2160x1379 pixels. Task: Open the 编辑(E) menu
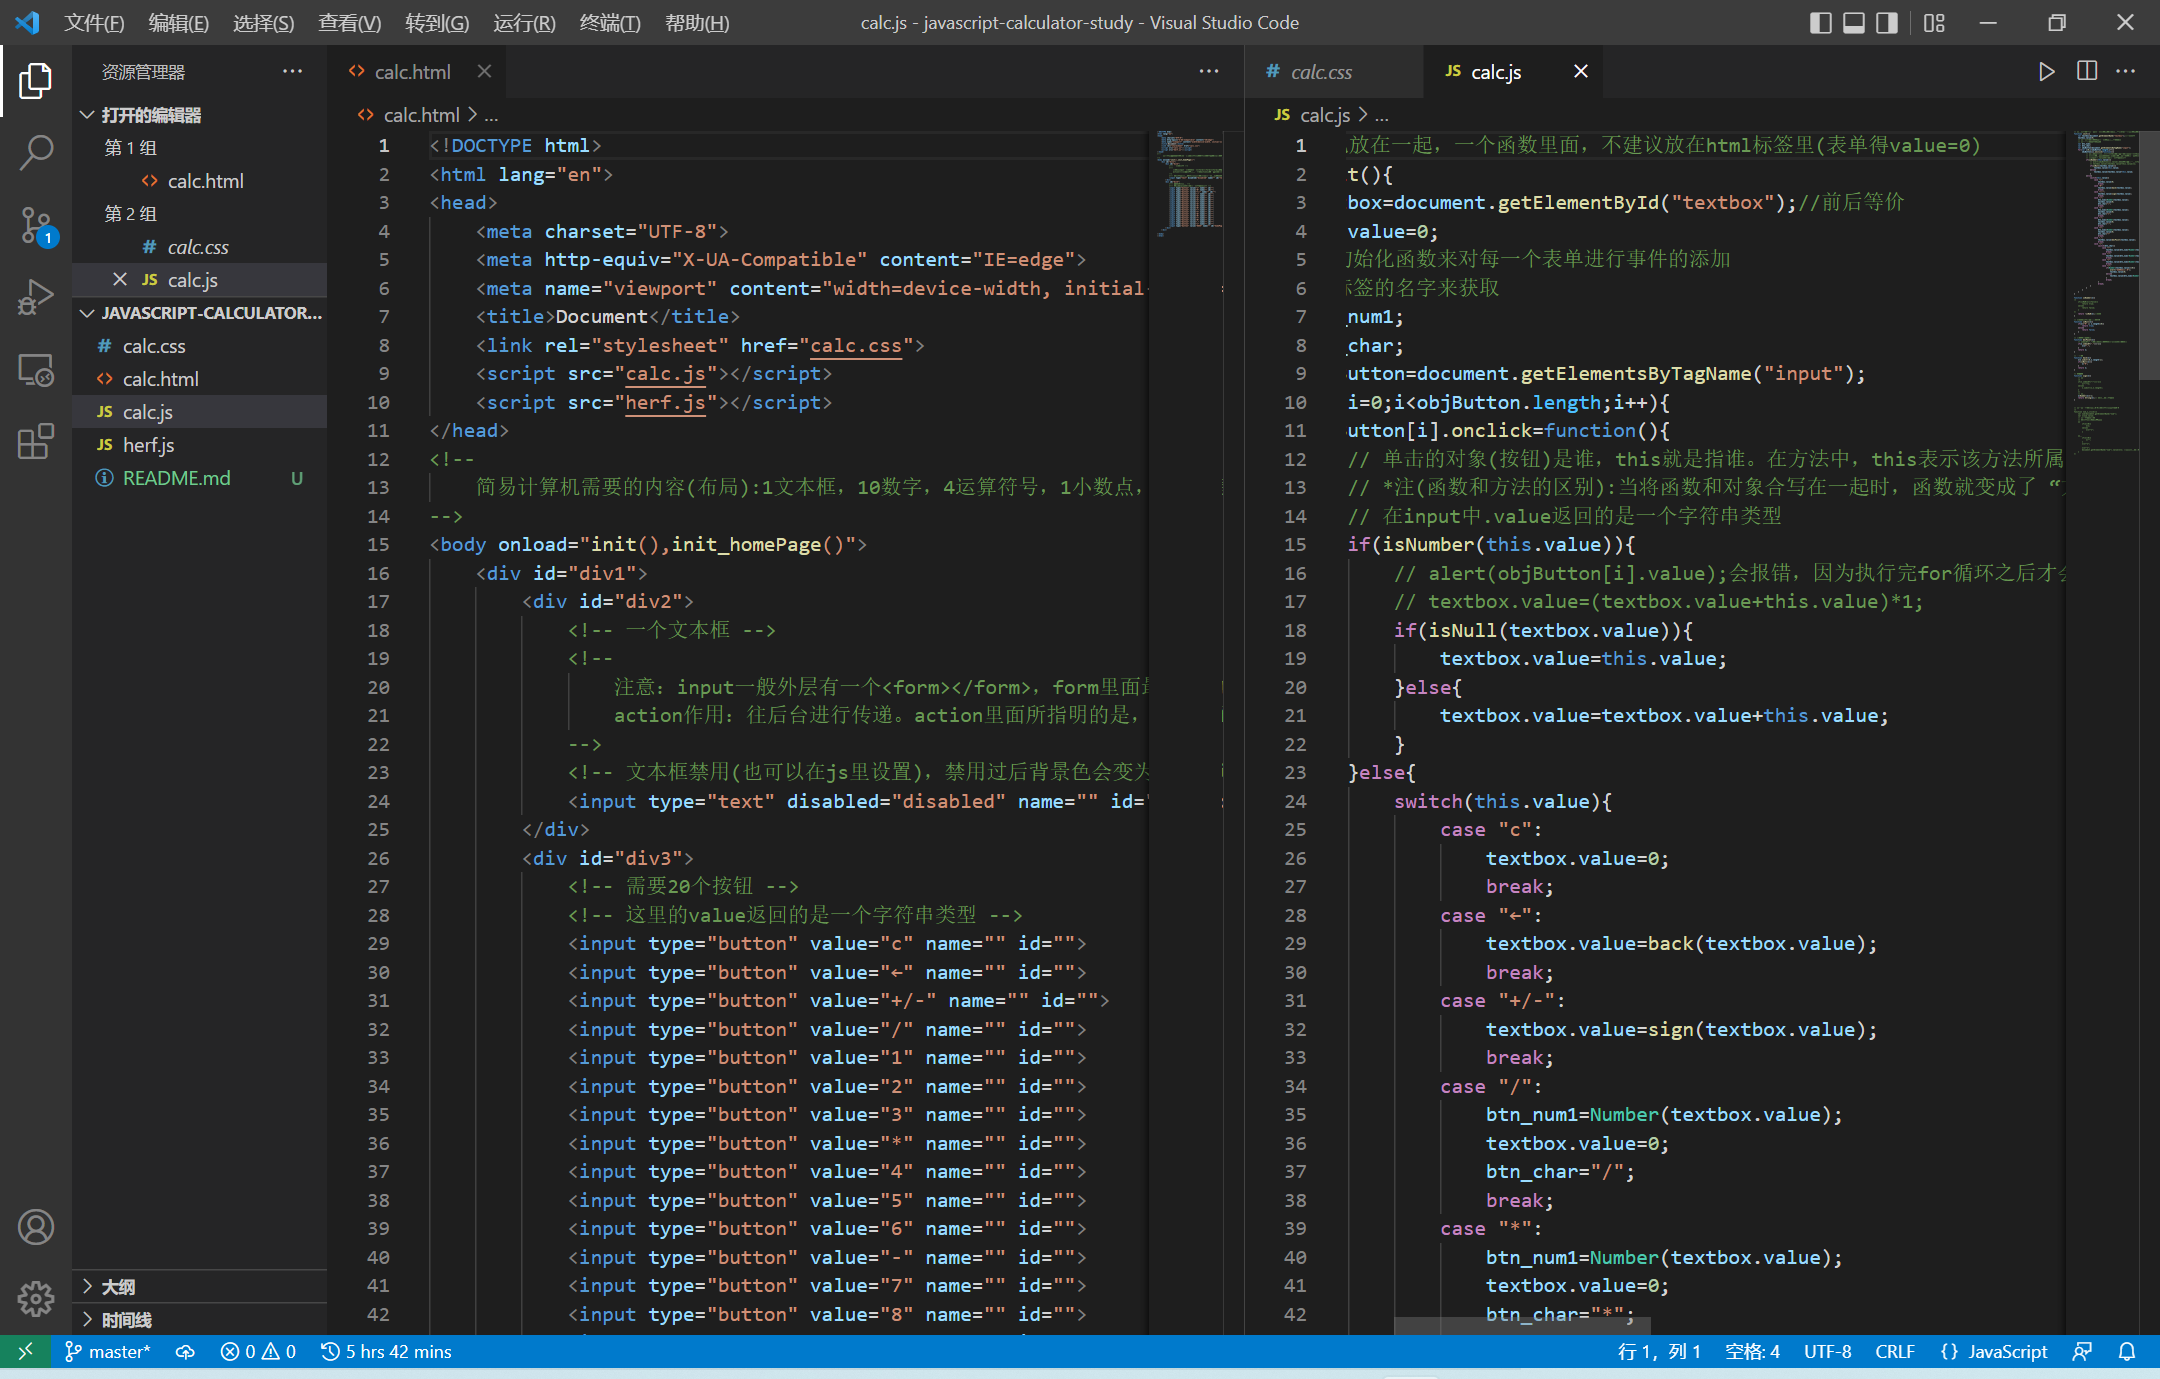(178, 23)
